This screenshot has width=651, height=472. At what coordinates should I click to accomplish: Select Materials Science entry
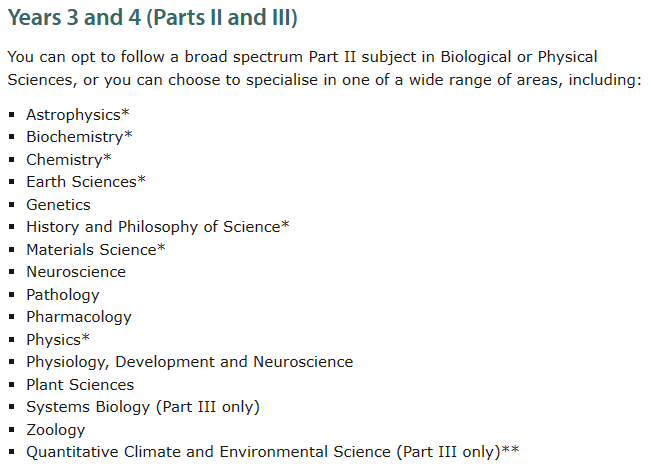click(95, 249)
